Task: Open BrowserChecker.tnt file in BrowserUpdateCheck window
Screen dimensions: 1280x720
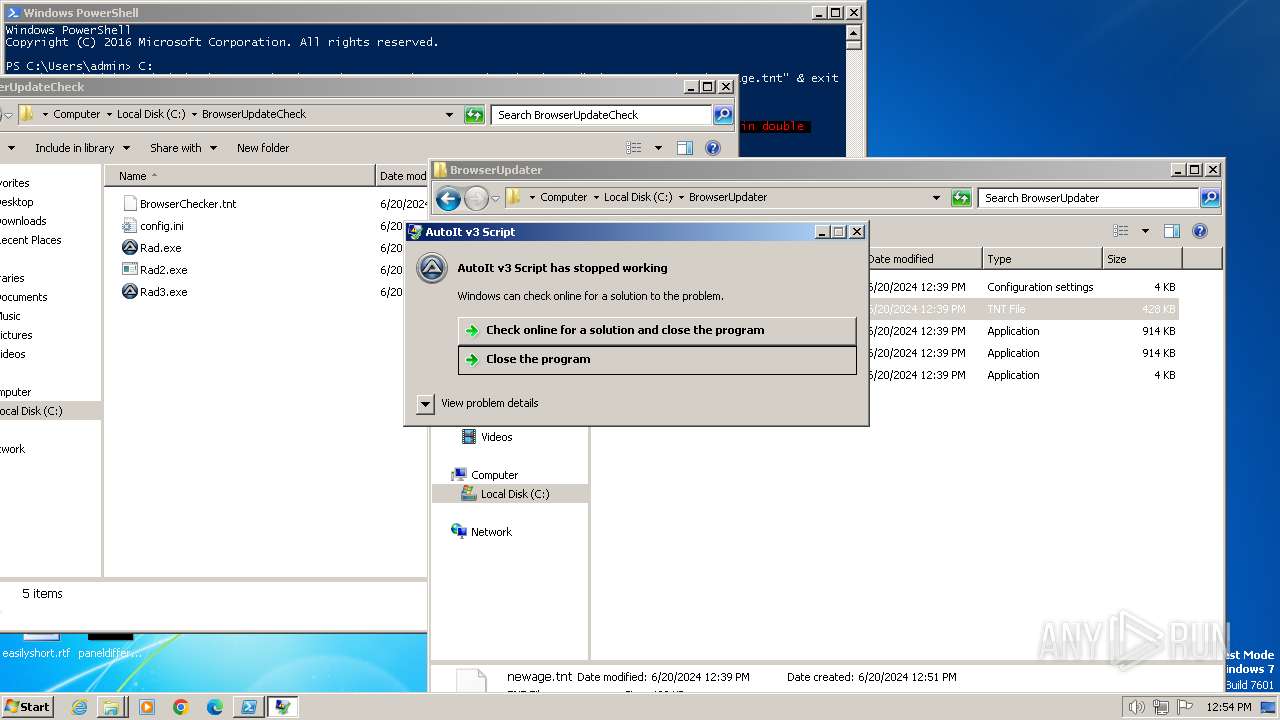Action: [x=188, y=204]
